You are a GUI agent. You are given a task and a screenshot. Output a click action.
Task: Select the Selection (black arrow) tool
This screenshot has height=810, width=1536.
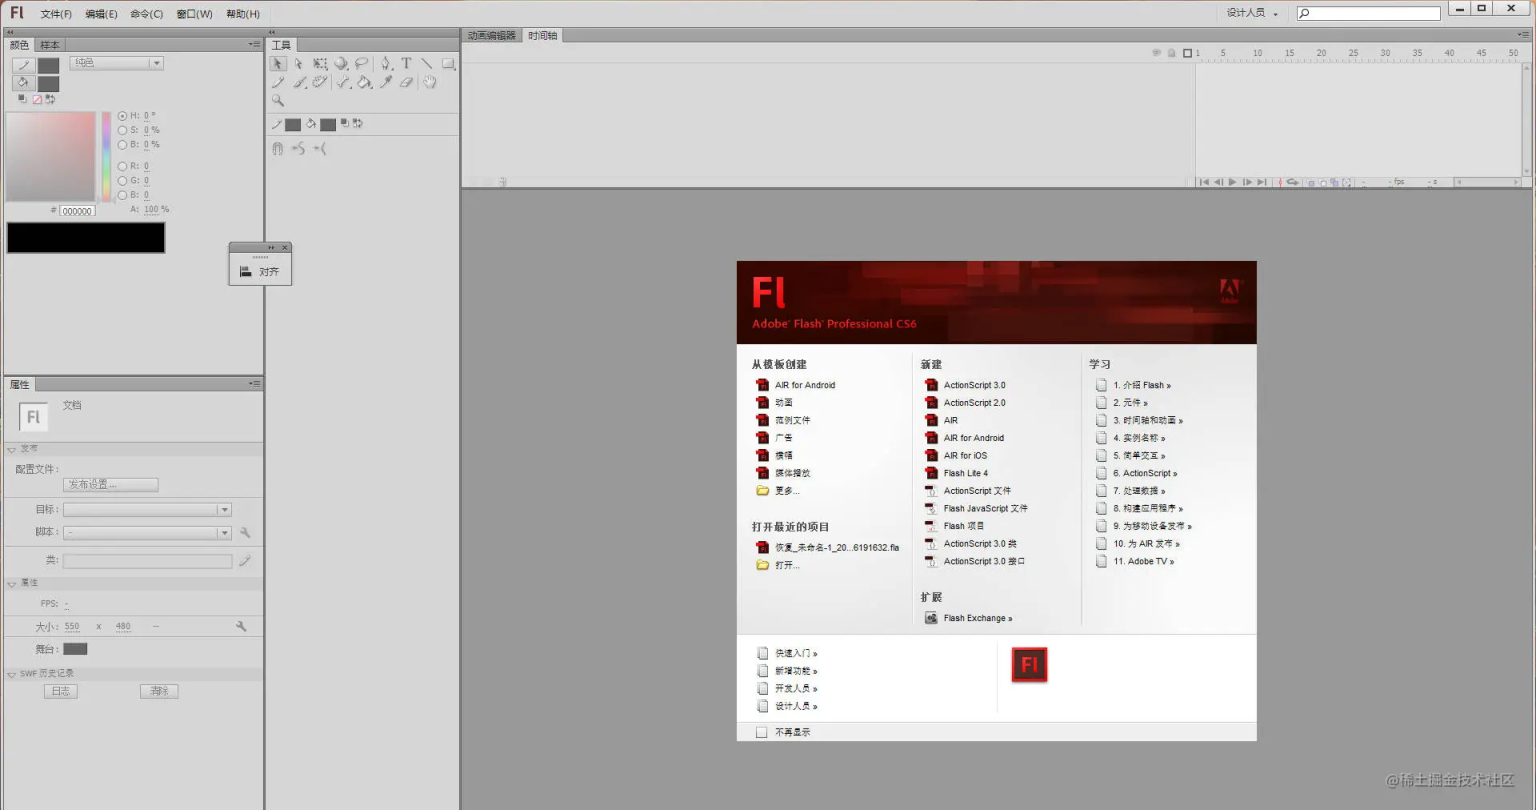[x=278, y=63]
